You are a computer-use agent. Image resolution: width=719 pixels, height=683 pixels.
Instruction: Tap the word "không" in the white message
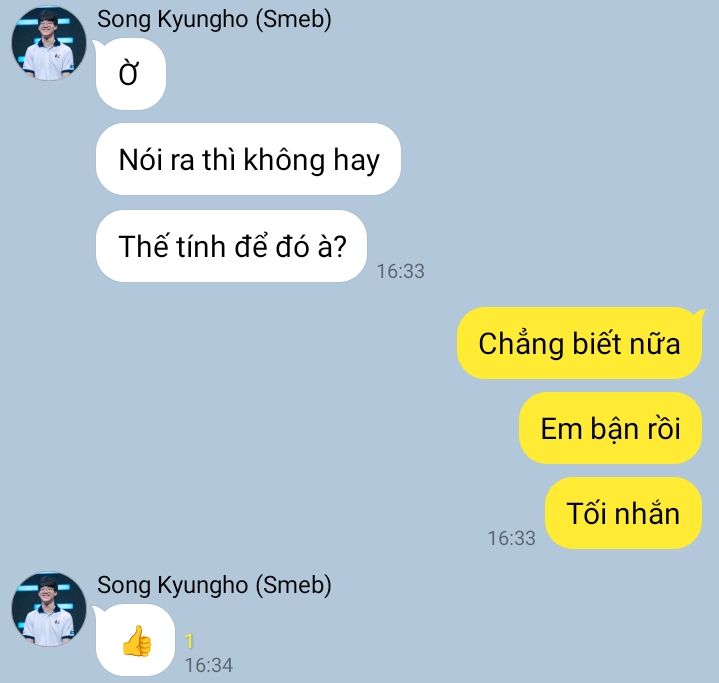pyautogui.click(x=284, y=161)
